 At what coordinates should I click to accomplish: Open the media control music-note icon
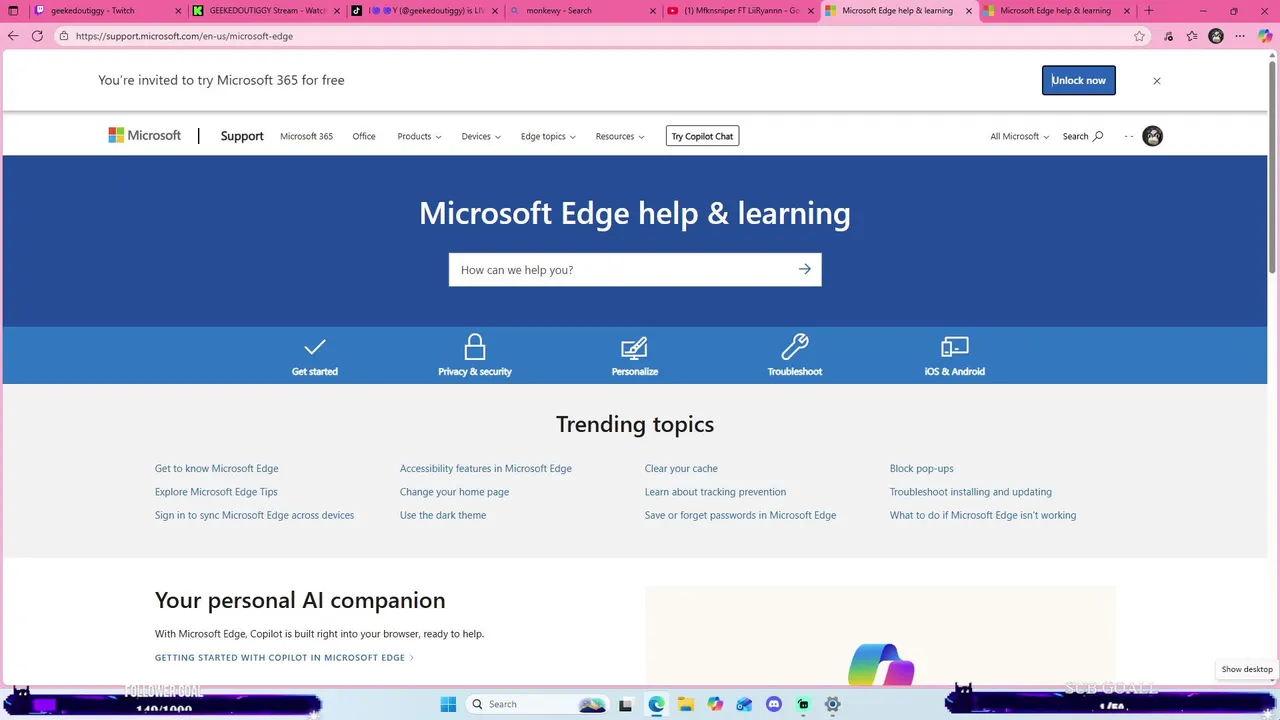click(1168, 36)
